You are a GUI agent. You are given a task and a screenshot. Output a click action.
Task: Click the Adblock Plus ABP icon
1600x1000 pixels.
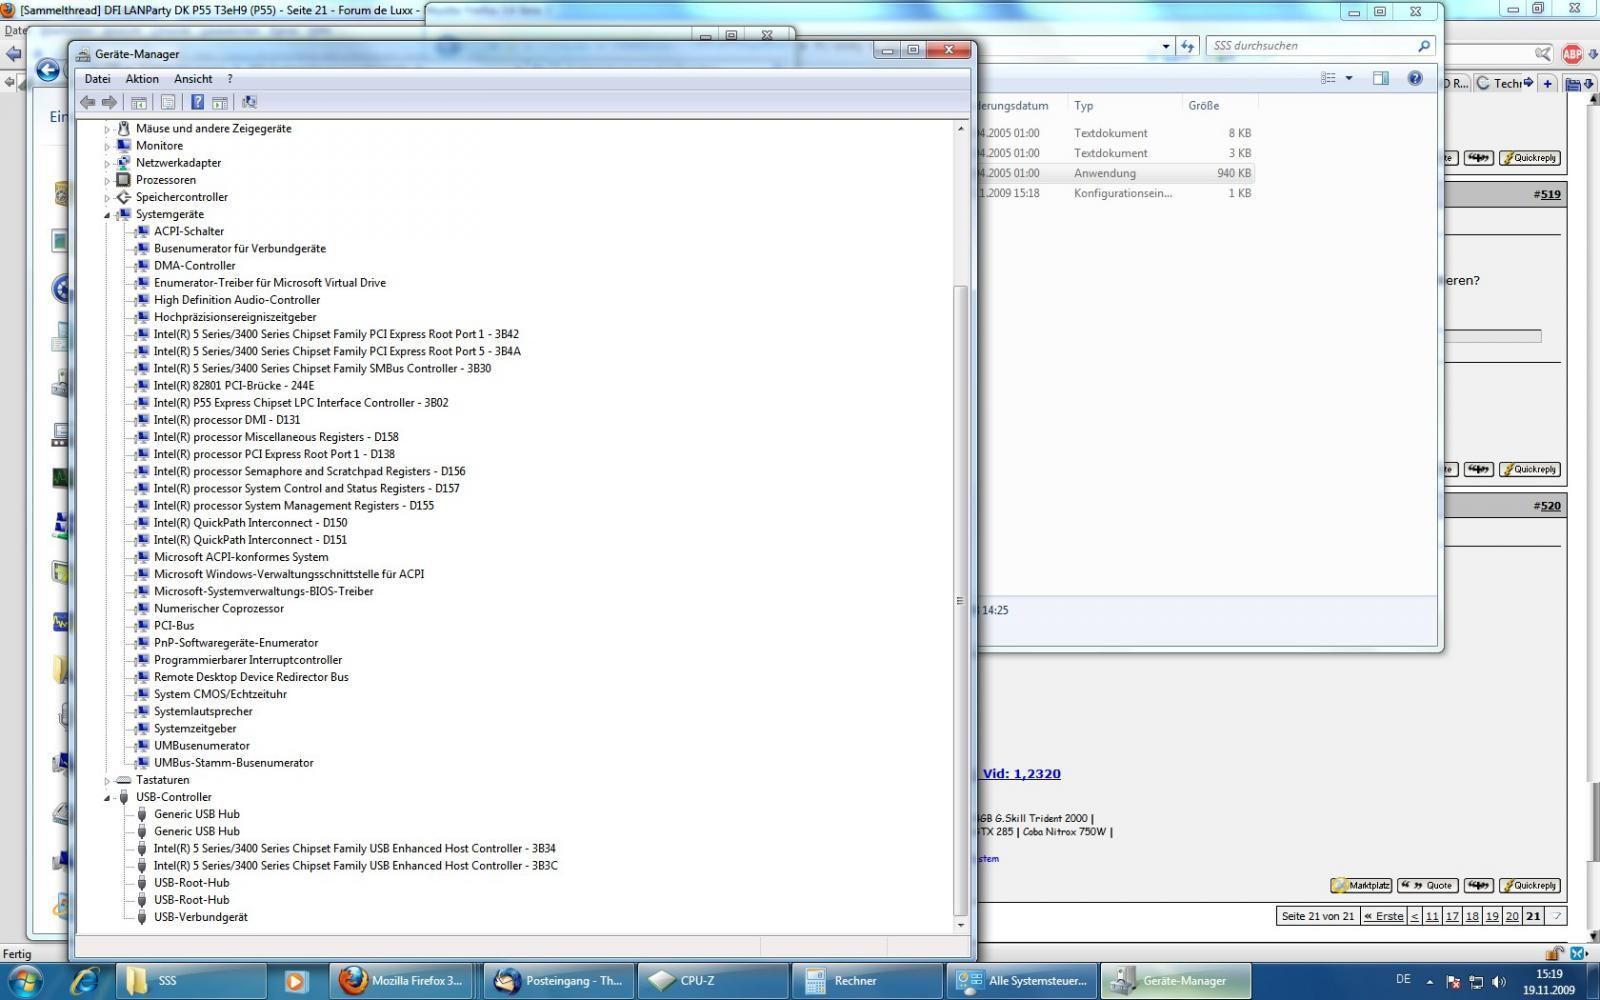point(1571,54)
